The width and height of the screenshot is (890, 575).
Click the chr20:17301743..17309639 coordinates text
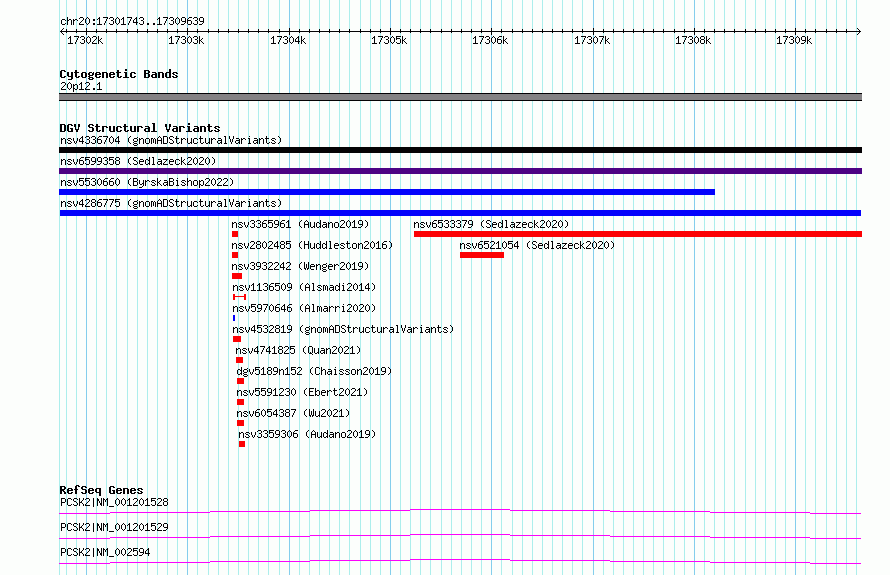(x=132, y=21)
